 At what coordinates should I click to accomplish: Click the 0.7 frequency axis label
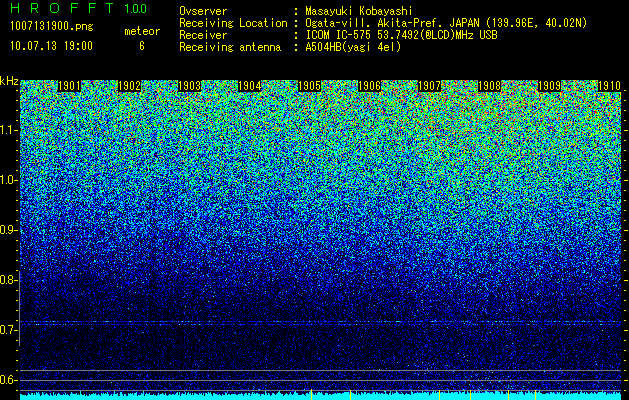coord(8,330)
